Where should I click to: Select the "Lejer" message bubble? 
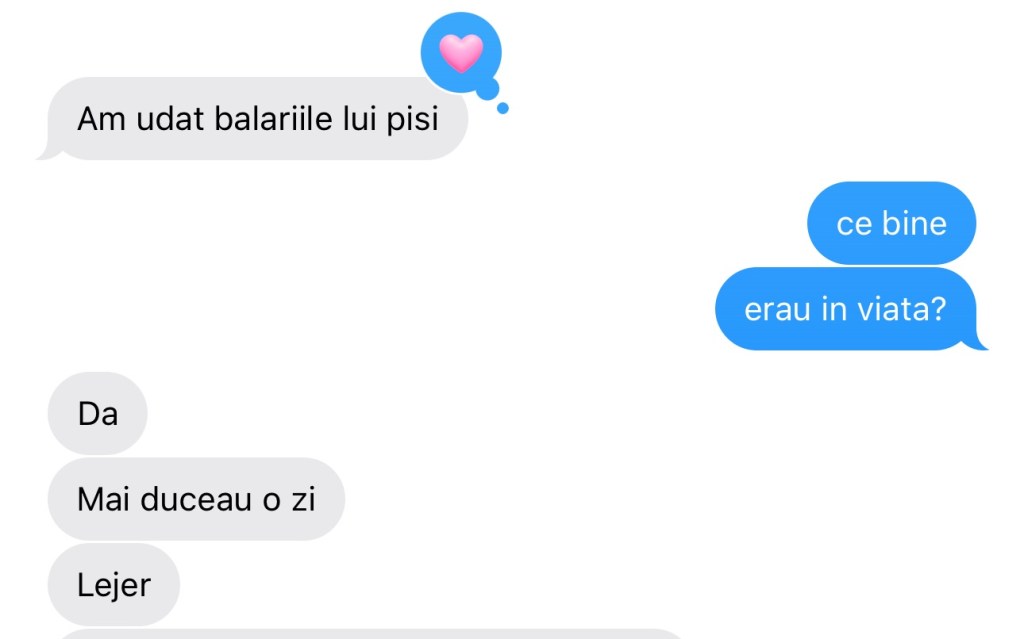114,585
